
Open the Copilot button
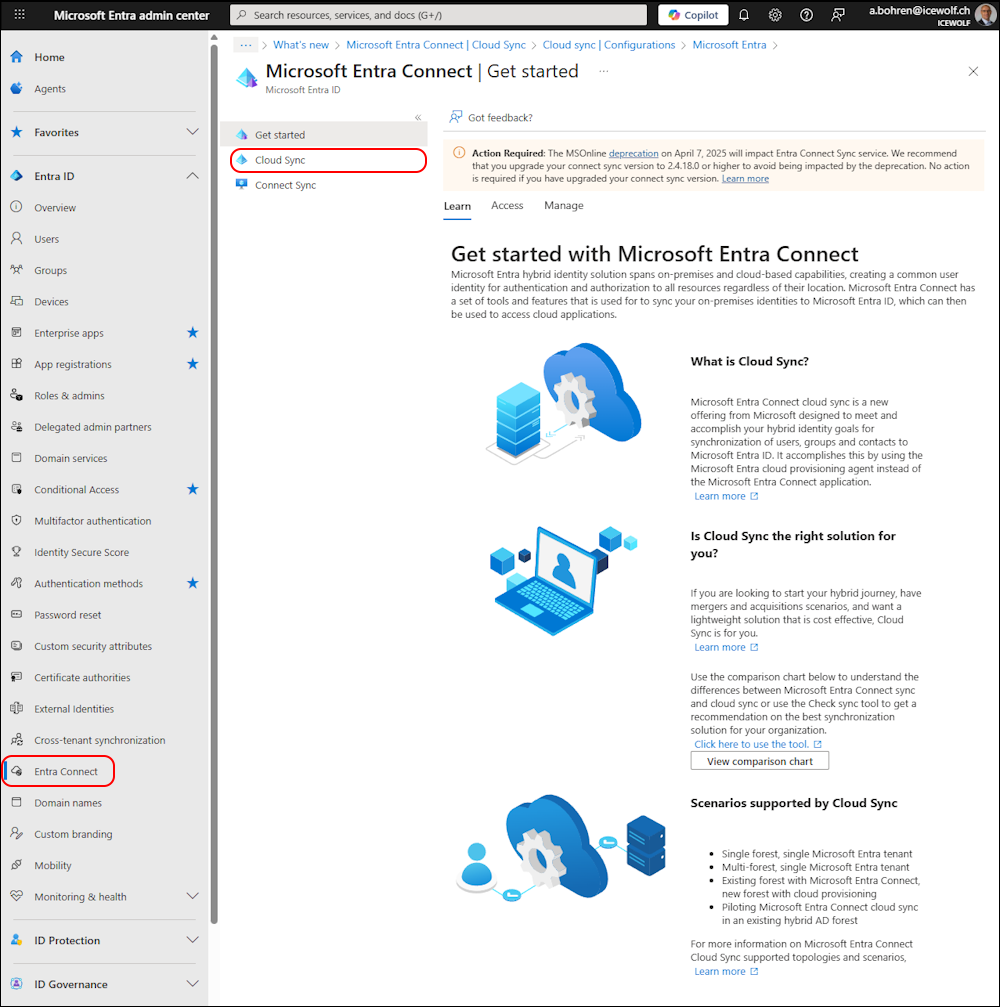tap(693, 15)
